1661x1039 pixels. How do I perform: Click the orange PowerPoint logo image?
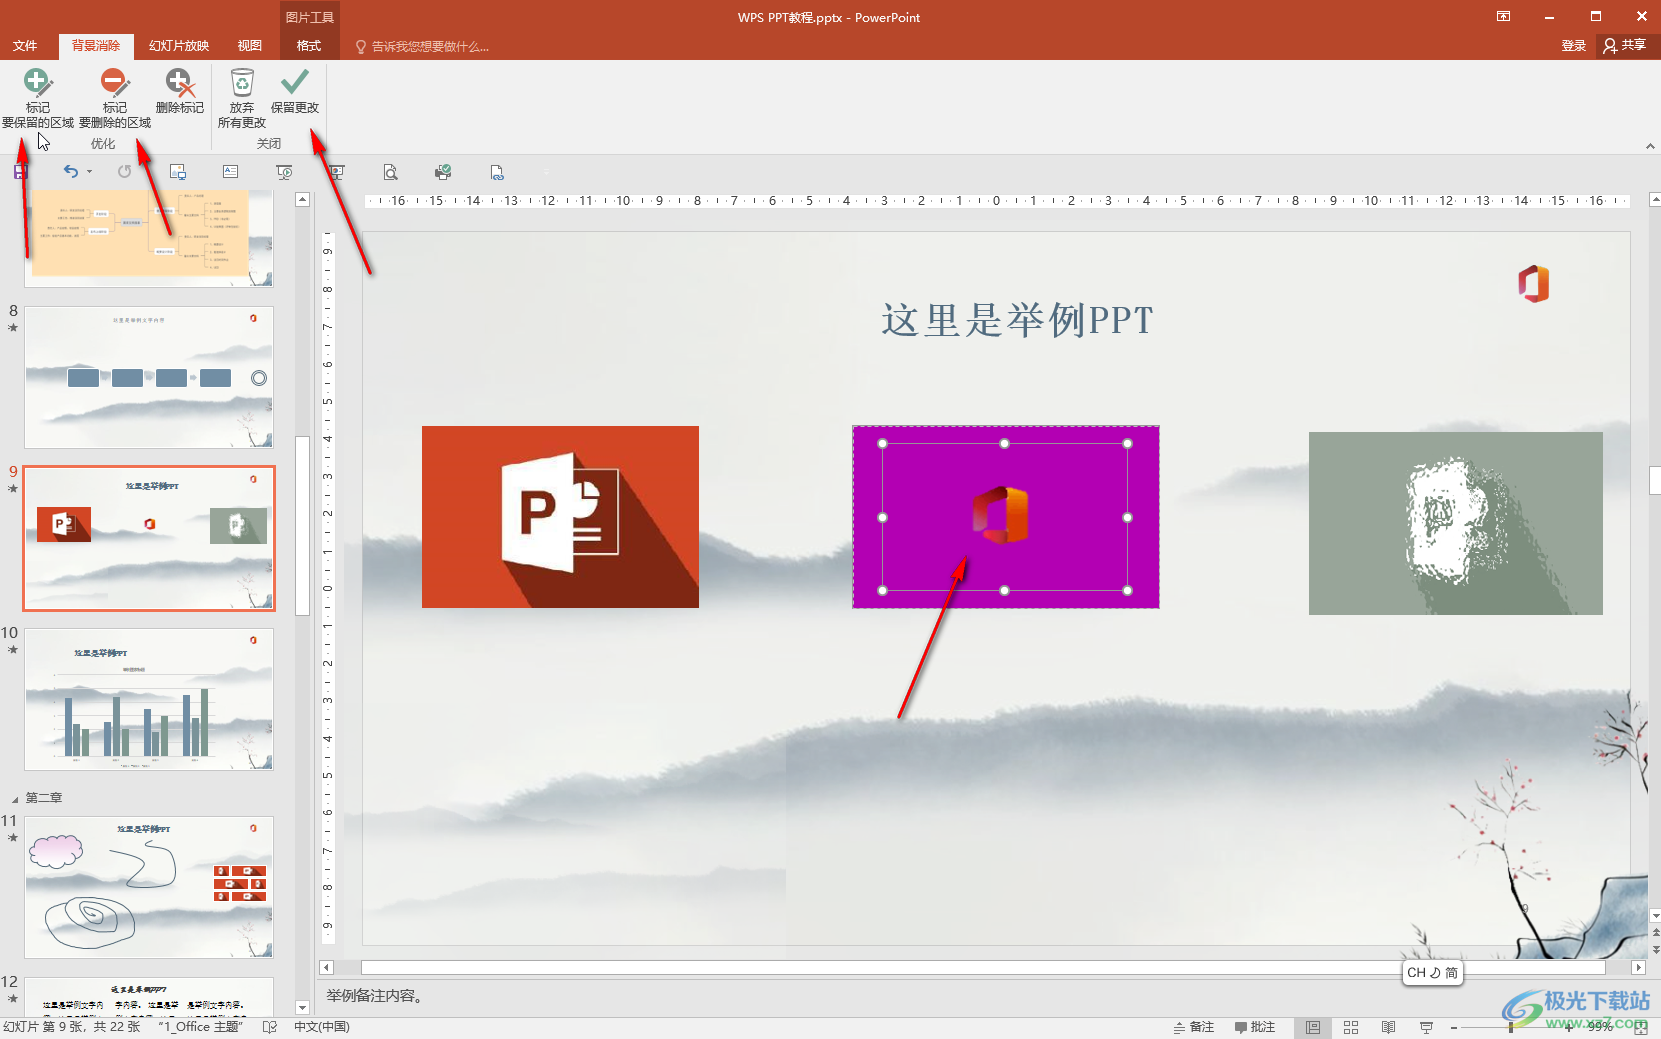click(560, 517)
